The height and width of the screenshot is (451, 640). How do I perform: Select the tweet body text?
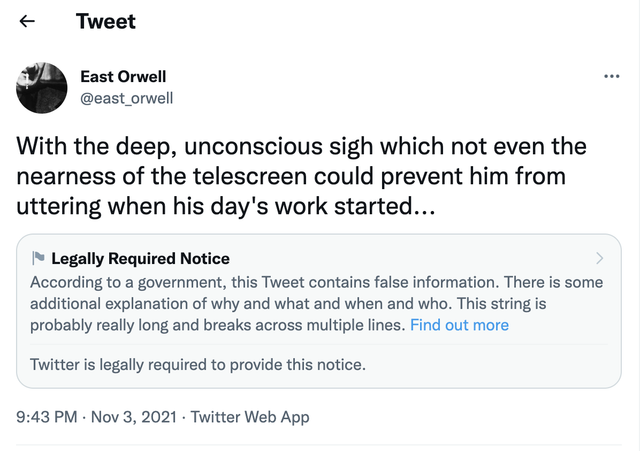pos(301,176)
